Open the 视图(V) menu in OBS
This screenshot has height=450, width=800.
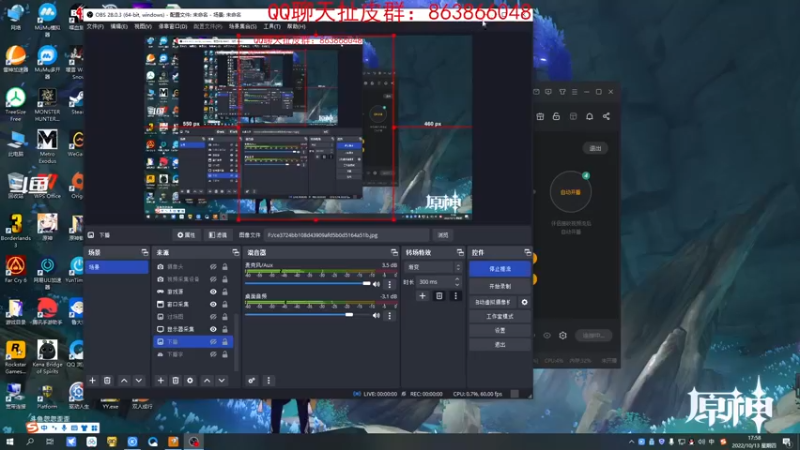(x=143, y=27)
